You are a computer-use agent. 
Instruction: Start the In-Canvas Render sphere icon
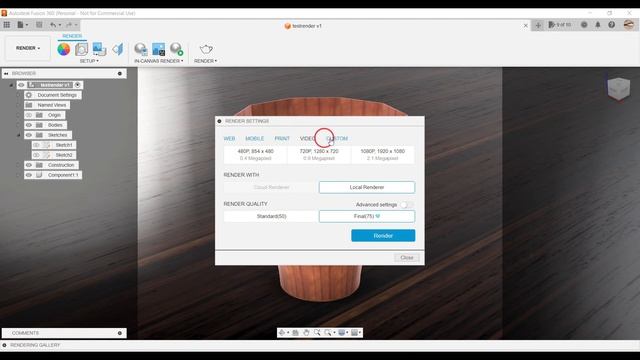[x=141, y=49]
